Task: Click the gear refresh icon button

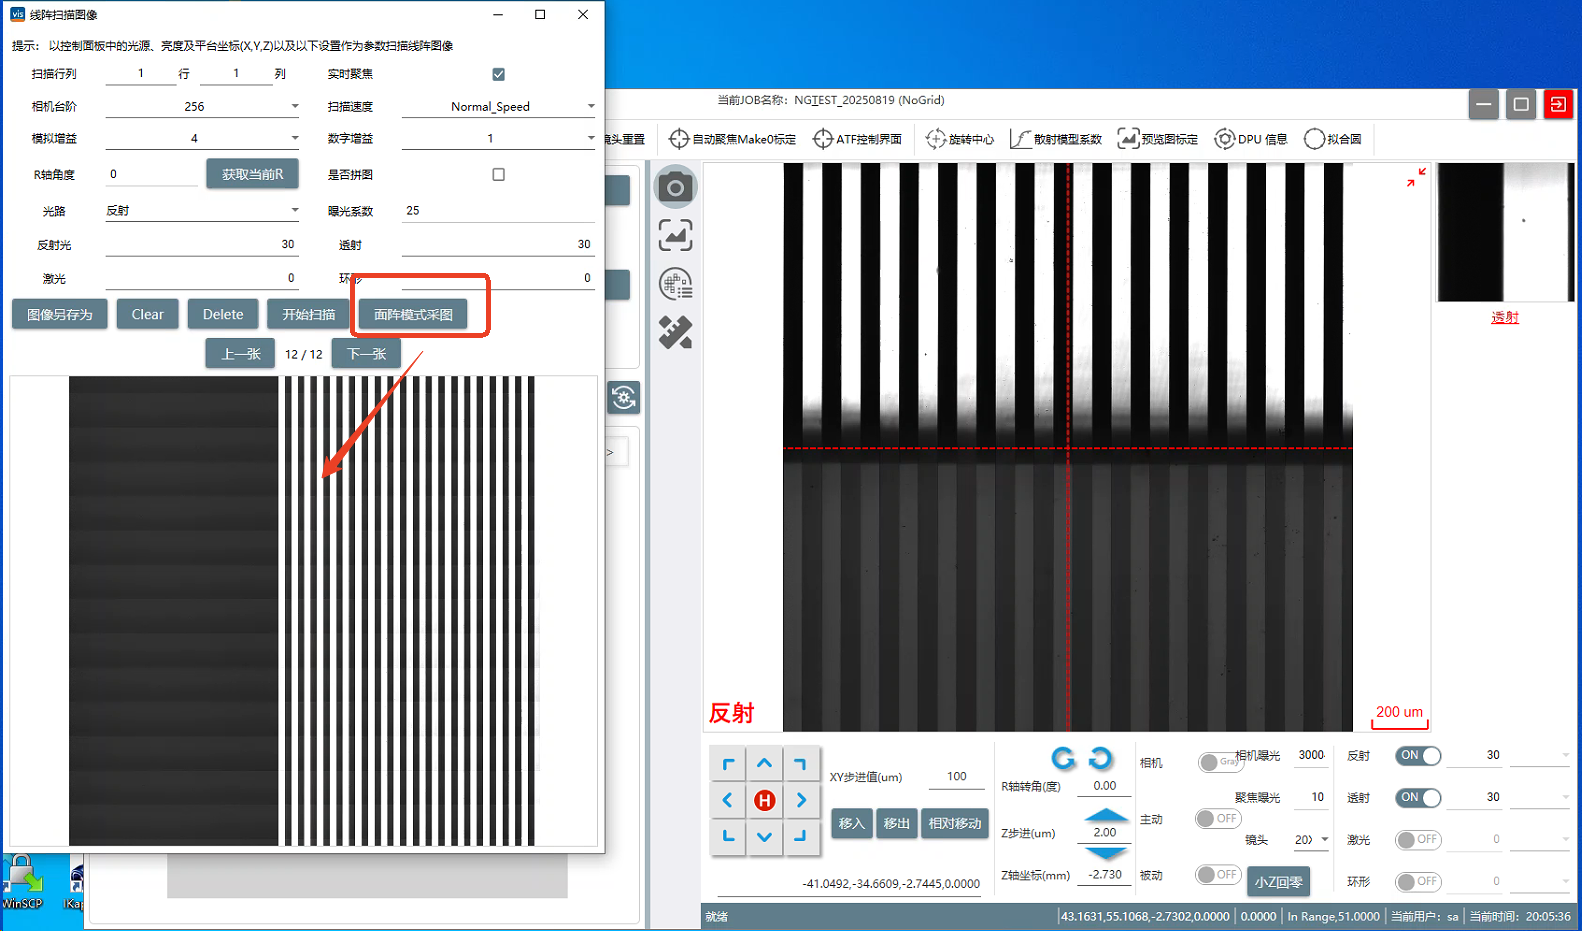Action: [624, 398]
